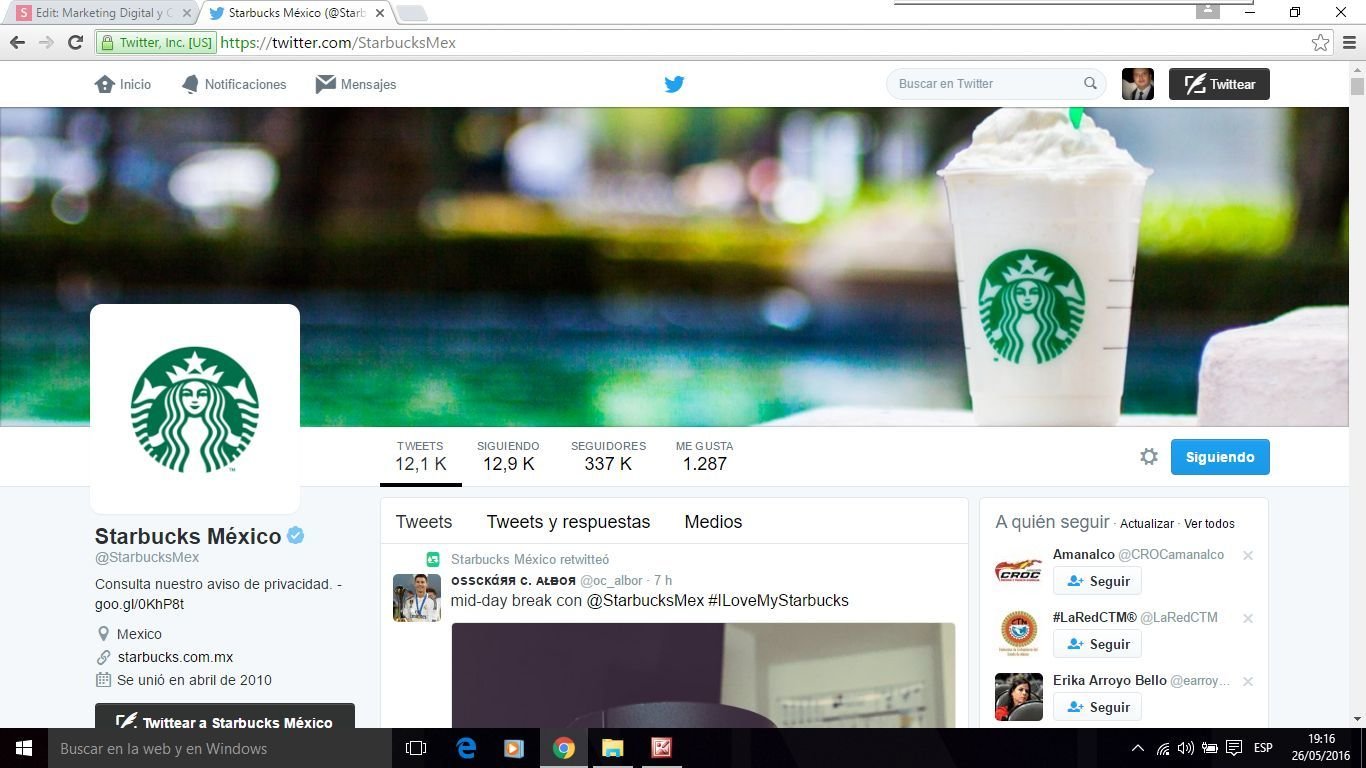
Task: Close the Marketing Digital browser tab
Action: point(186,13)
